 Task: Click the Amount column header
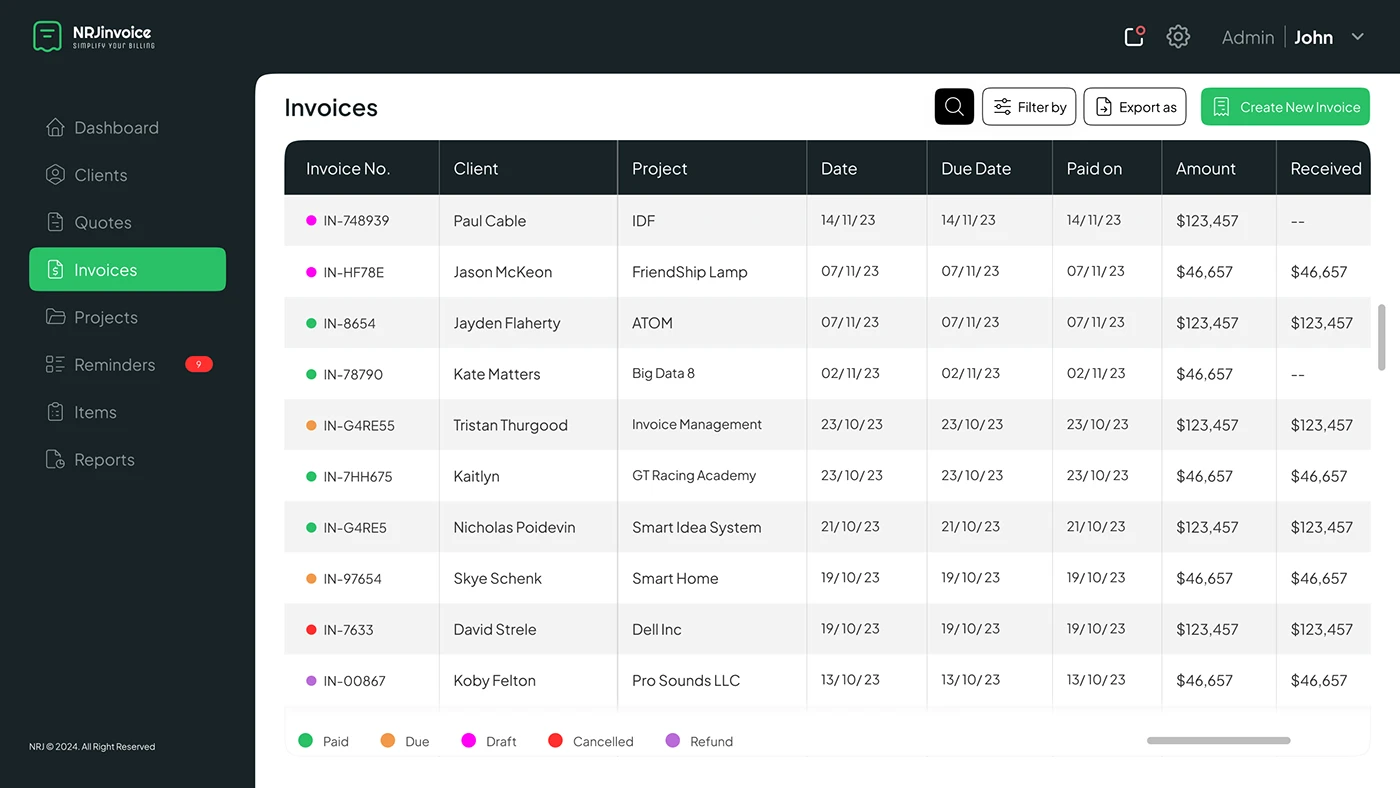coord(1206,169)
